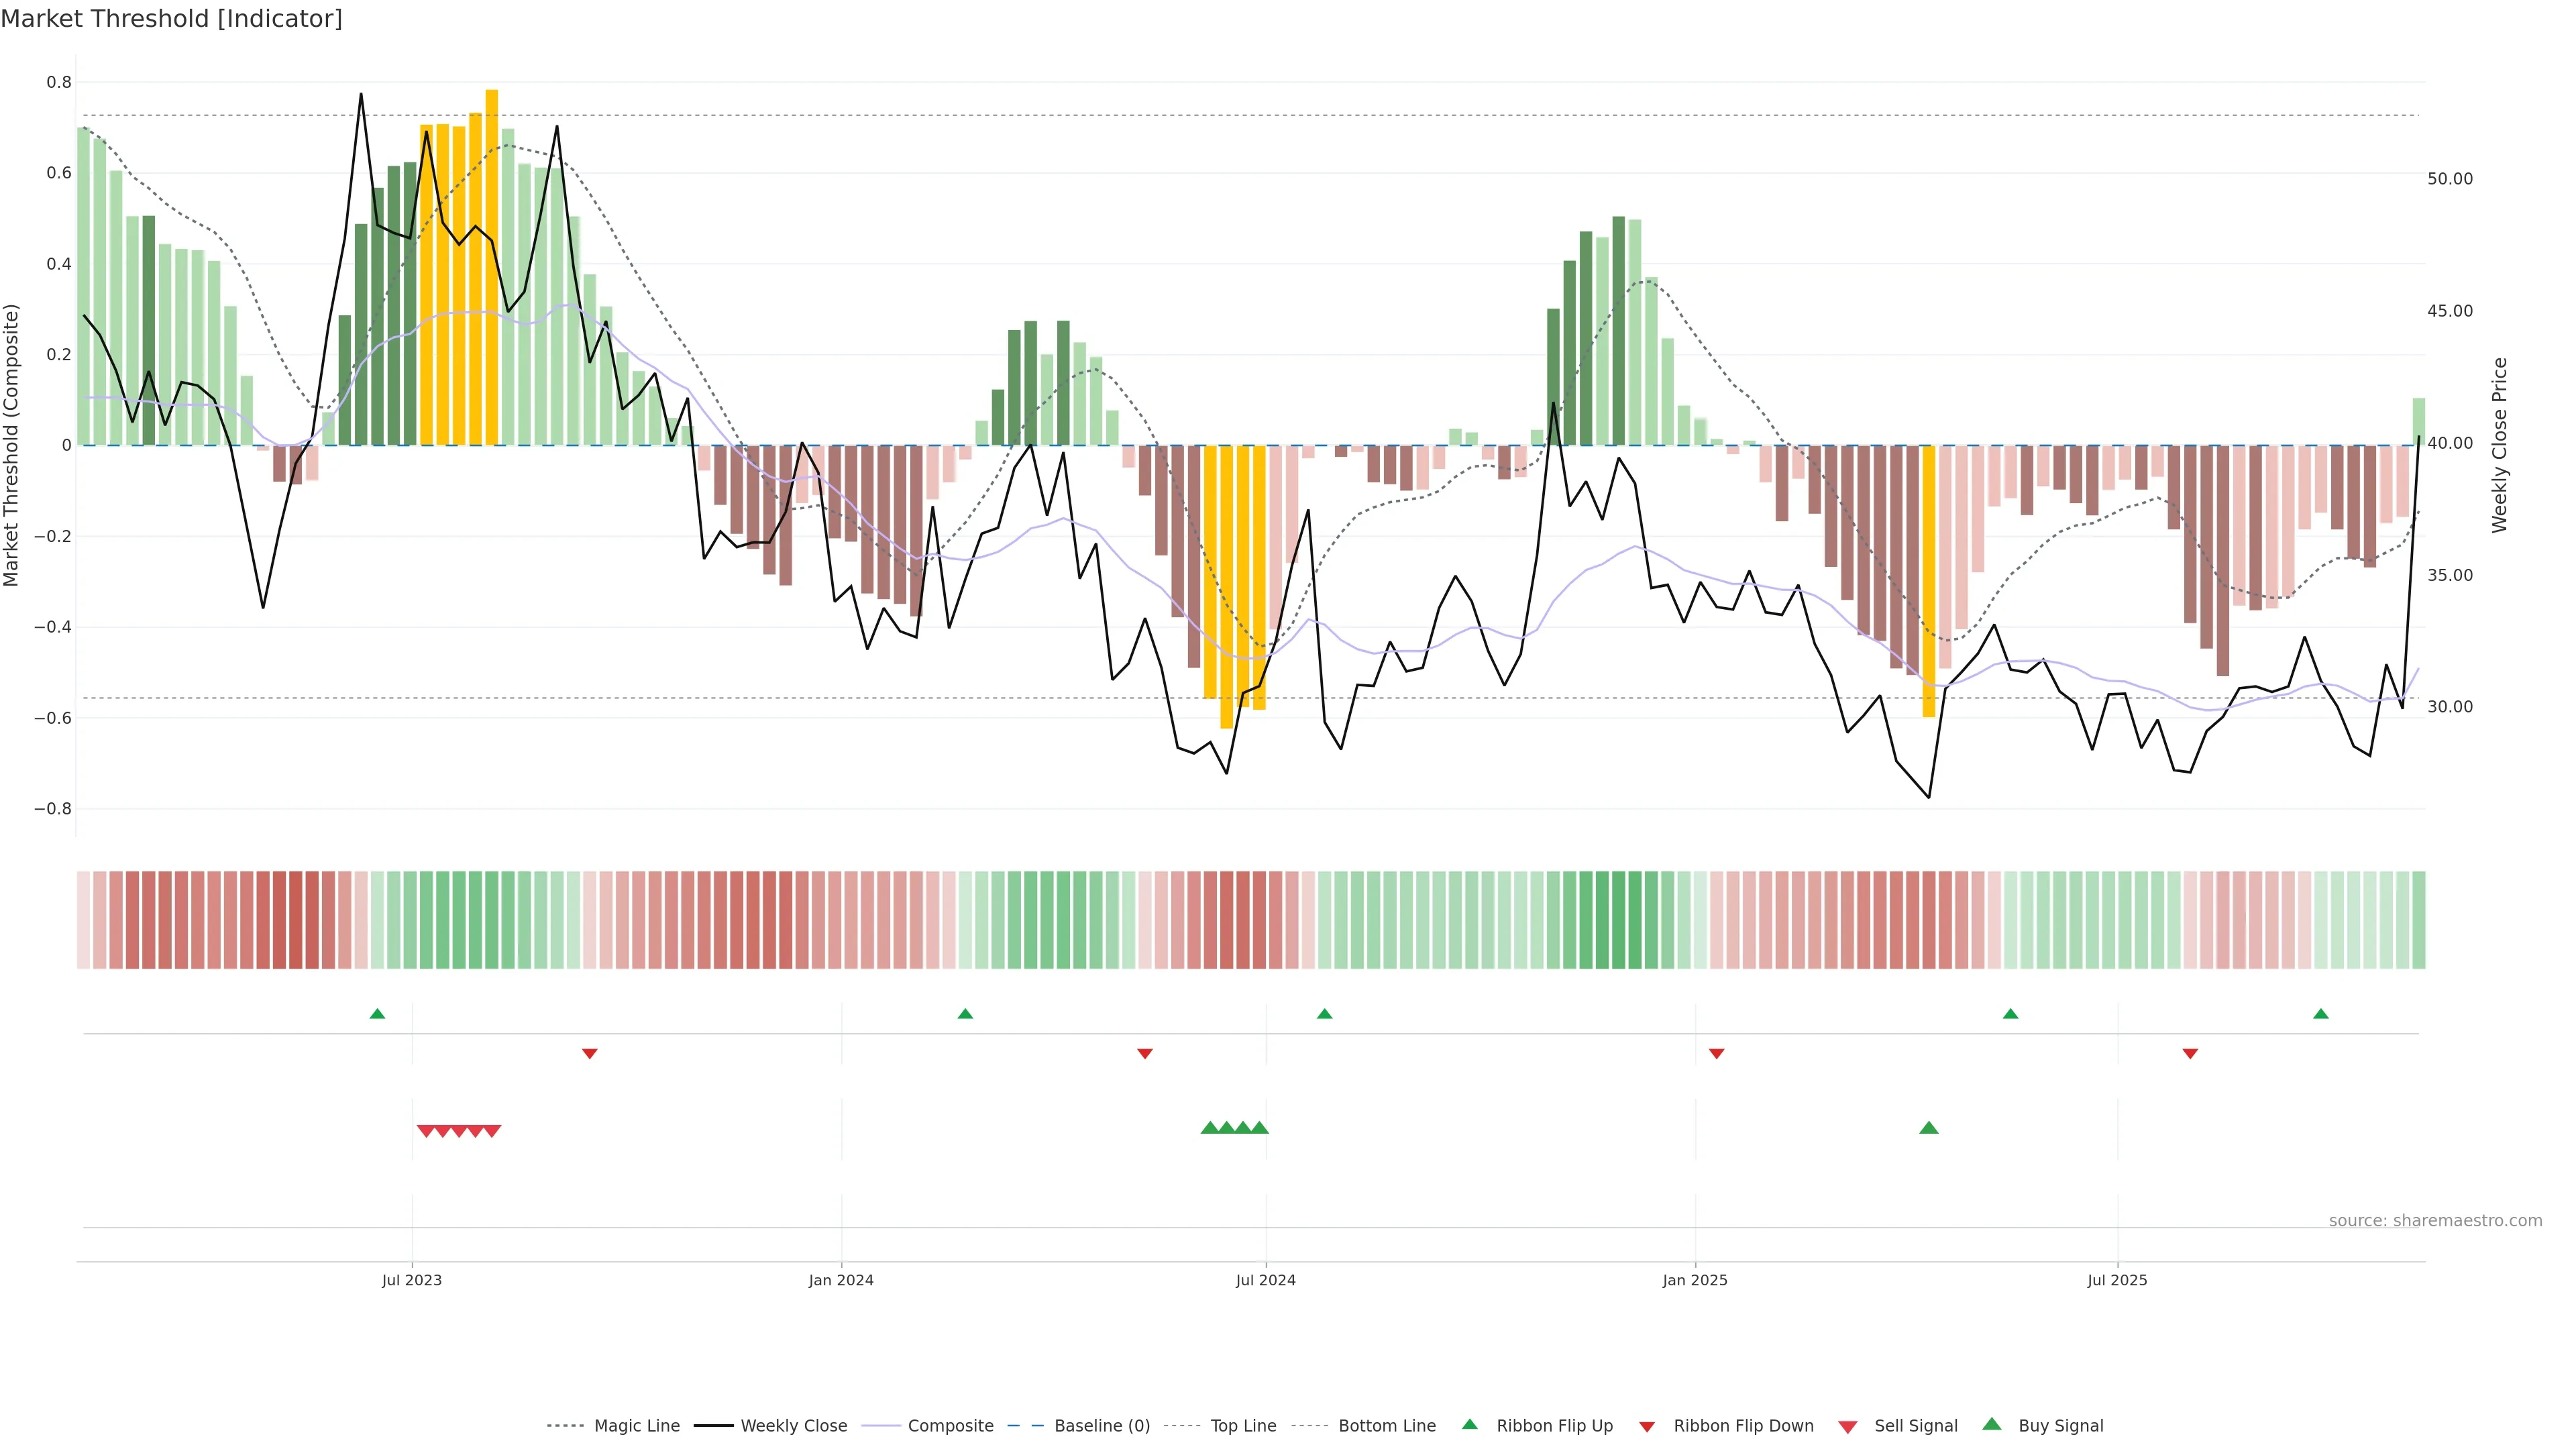Click the Sell Signal legend marker
This screenshot has width=2576, height=1449.
pos(1848,1427)
